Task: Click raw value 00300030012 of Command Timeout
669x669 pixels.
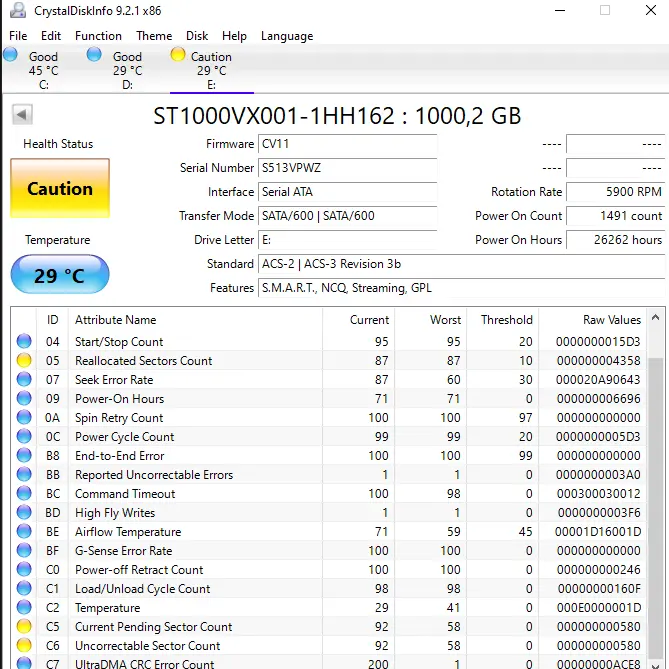Action: pyautogui.click(x=598, y=493)
